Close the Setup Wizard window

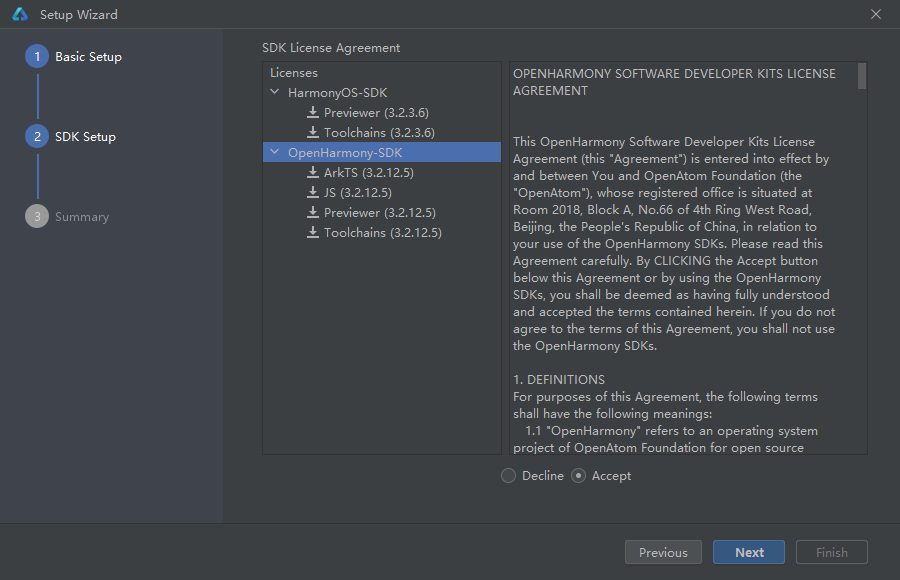[x=876, y=14]
